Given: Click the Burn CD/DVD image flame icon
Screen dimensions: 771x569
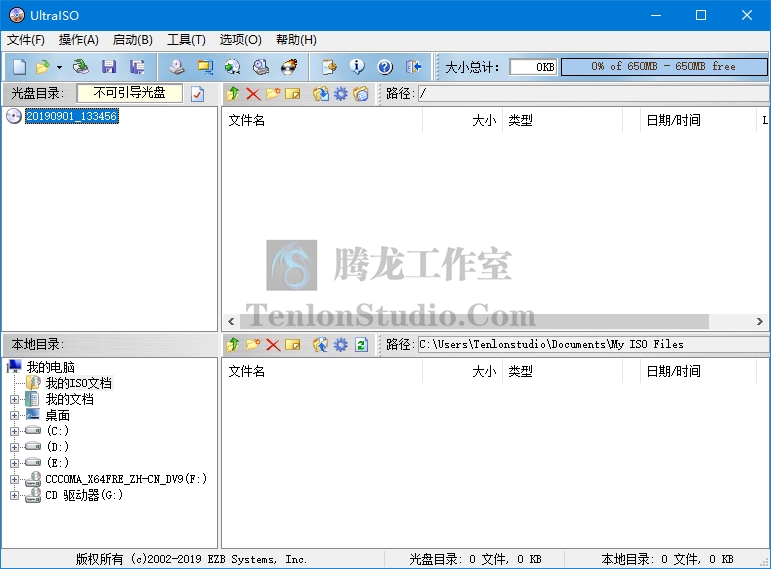Looking at the screenshot, I should click(x=289, y=66).
